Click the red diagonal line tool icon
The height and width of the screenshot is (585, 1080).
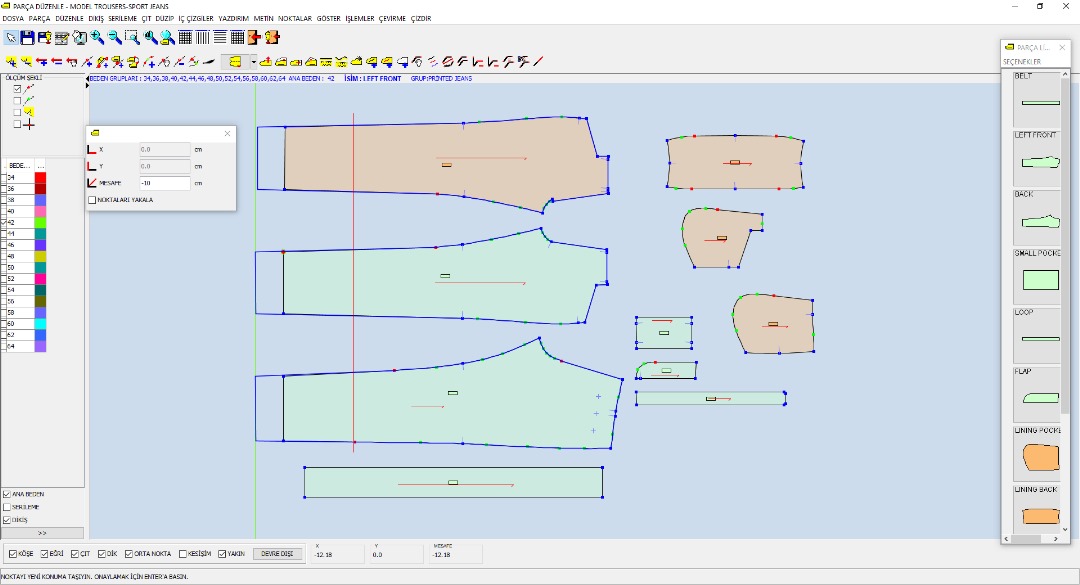(538, 61)
